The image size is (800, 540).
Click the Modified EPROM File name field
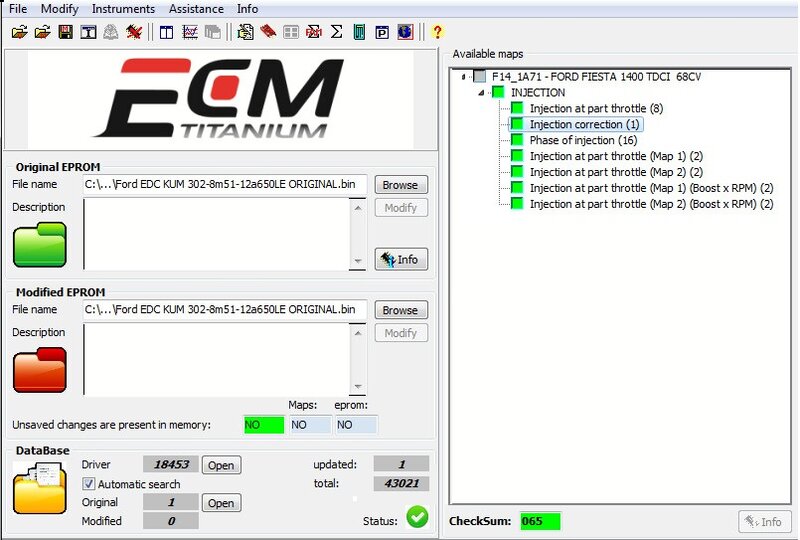coord(224,309)
